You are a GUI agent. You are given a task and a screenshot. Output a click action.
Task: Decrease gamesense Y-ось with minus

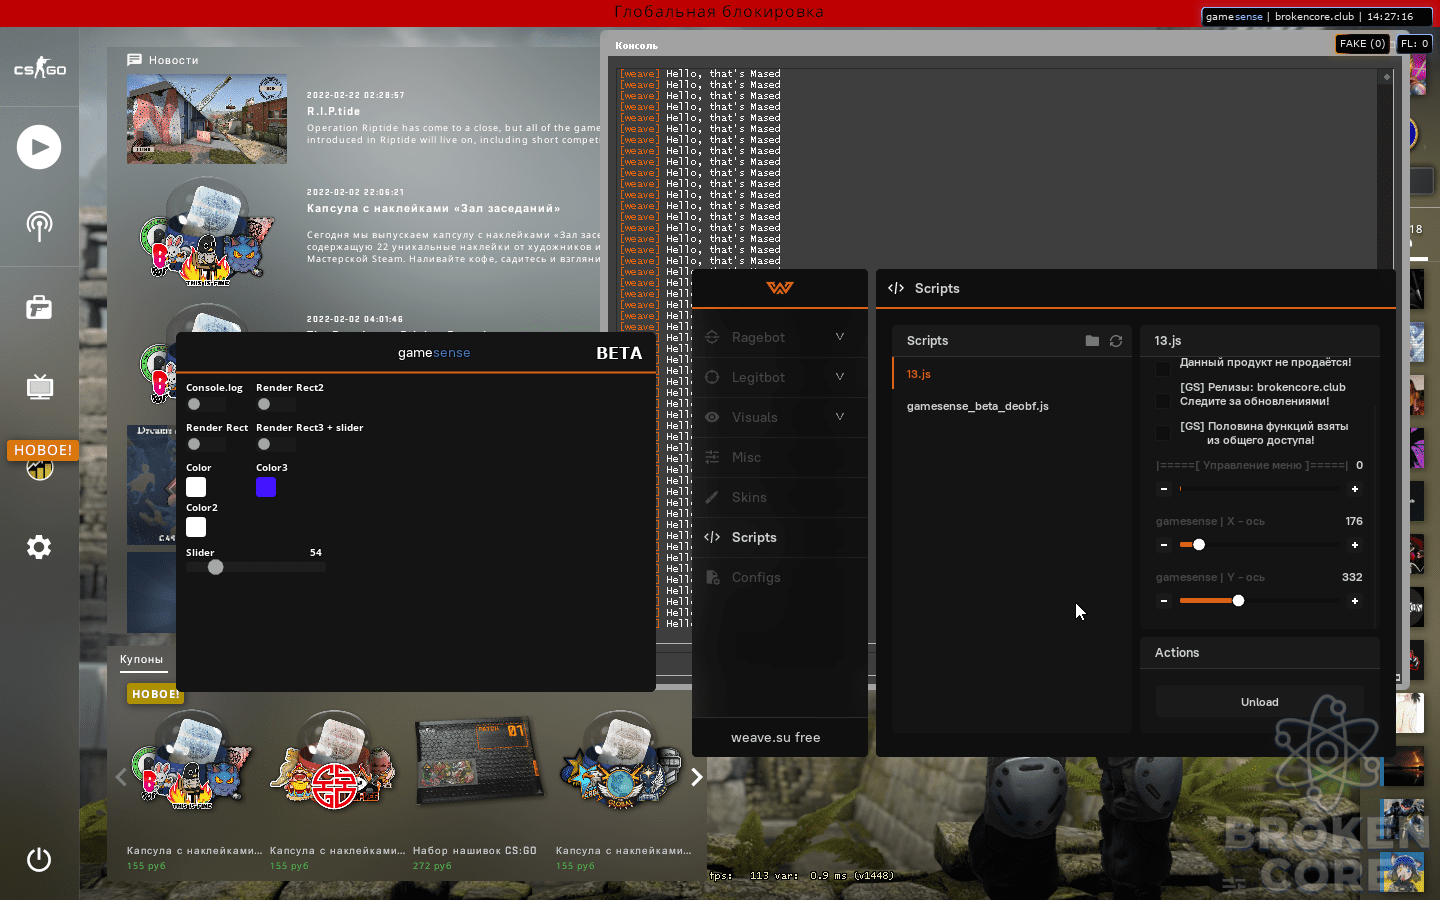pos(1164,601)
